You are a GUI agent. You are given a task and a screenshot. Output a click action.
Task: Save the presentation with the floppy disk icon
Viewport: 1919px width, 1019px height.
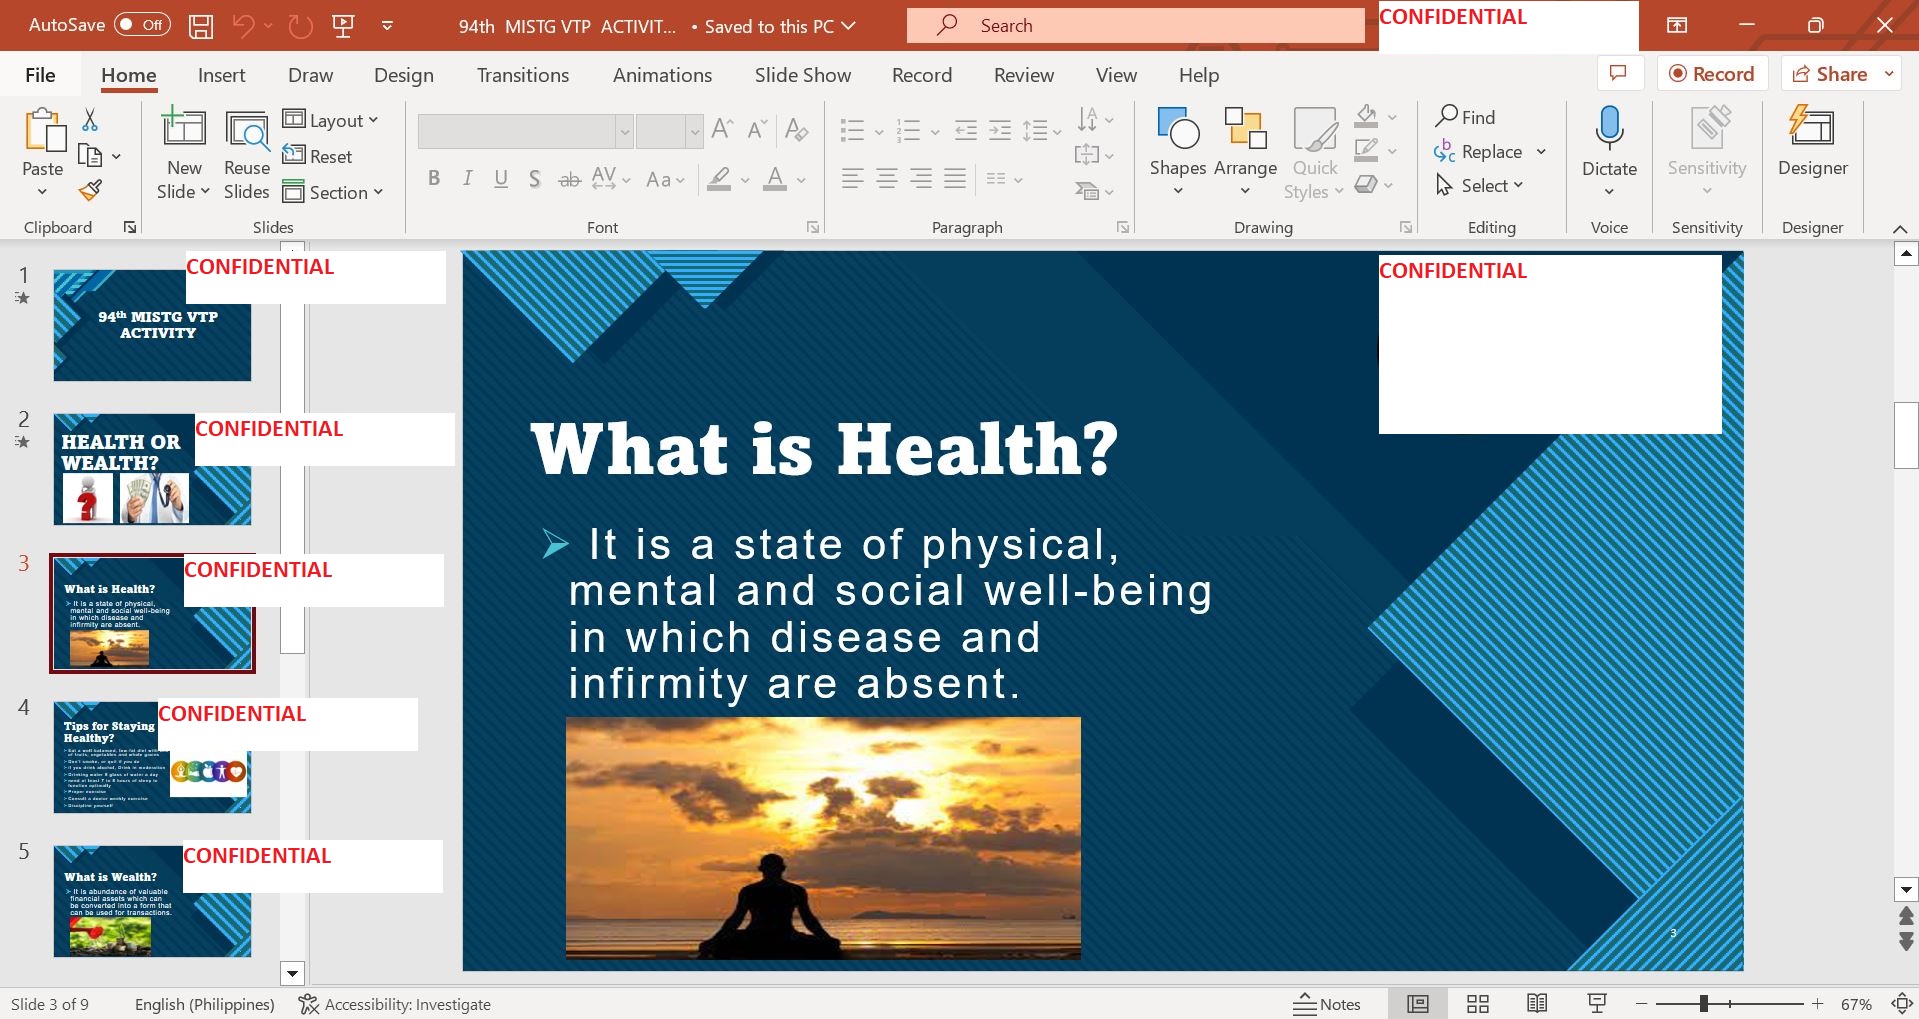pyautogui.click(x=201, y=26)
